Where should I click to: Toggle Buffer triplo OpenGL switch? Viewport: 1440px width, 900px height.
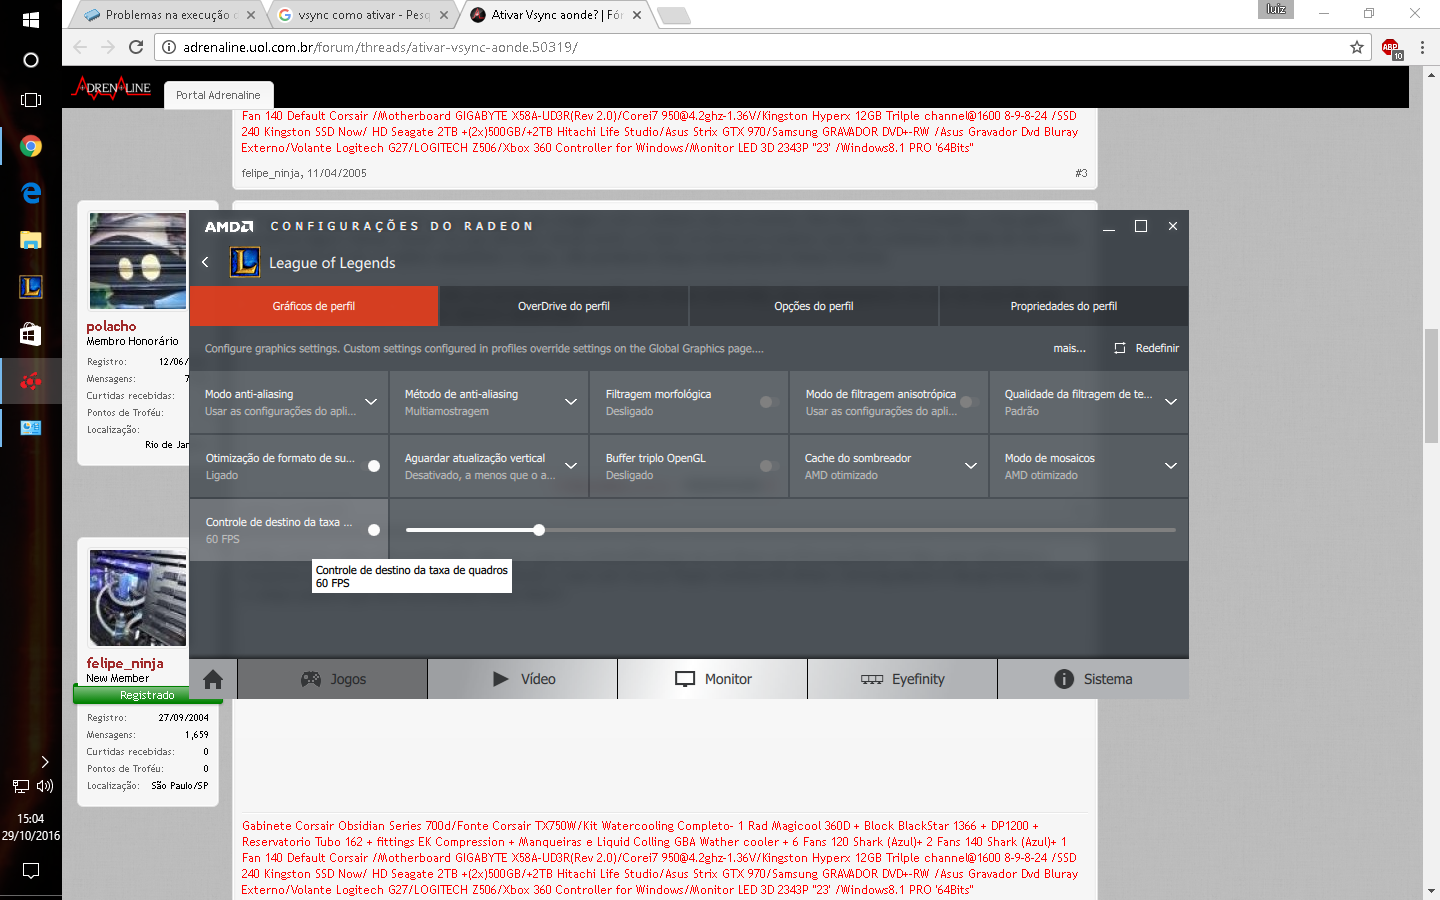point(769,466)
